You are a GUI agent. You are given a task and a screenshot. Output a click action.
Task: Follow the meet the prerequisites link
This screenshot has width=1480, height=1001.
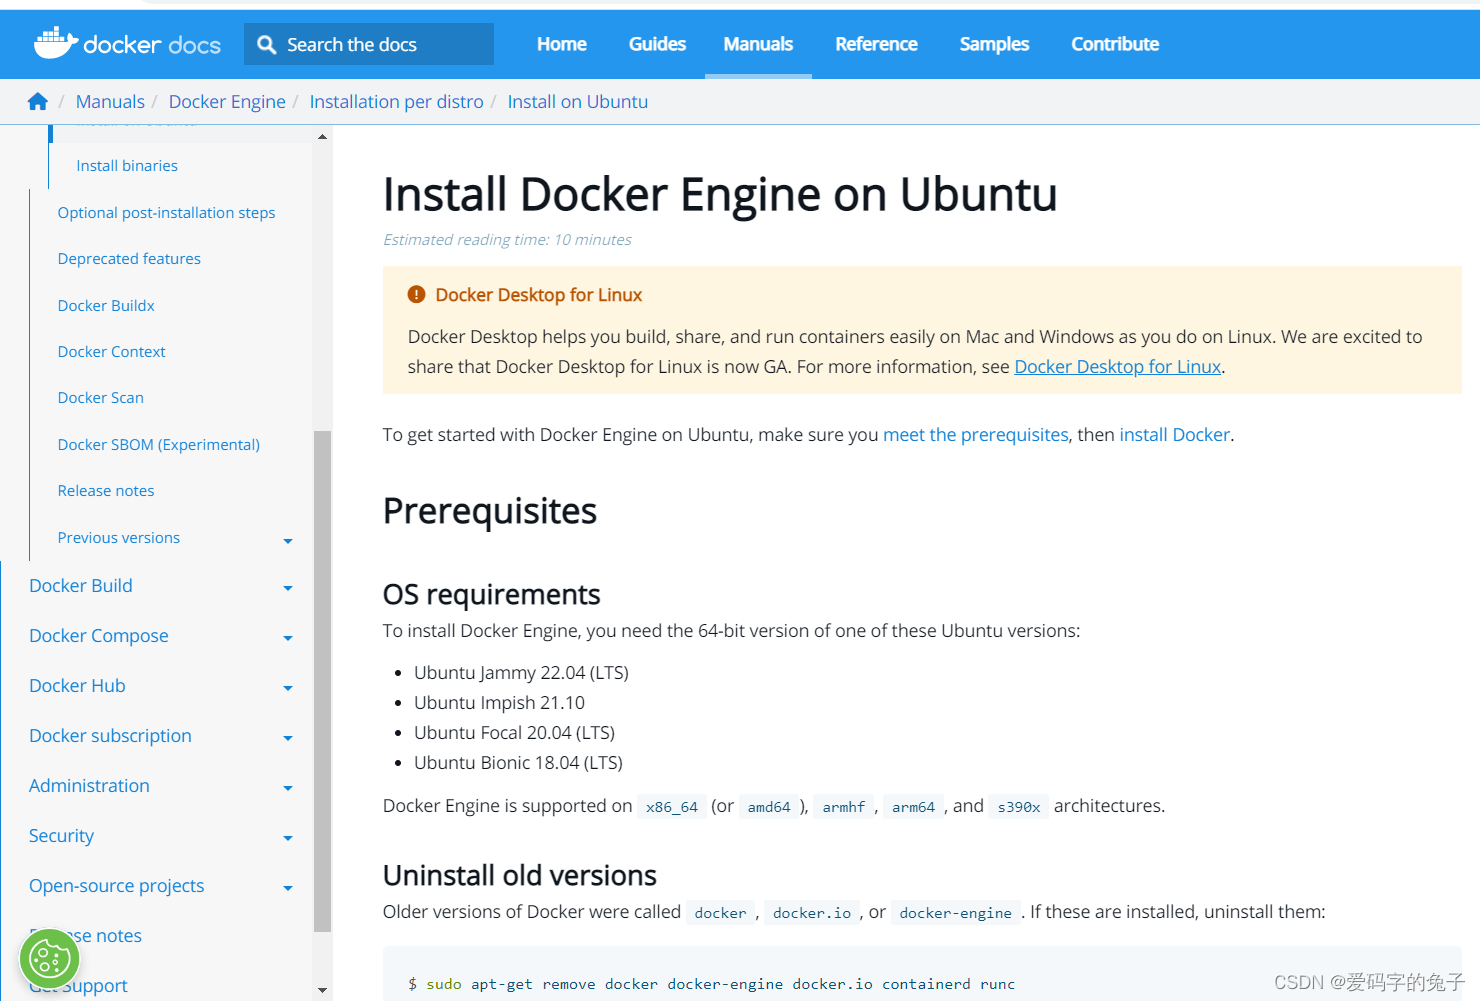coord(975,435)
